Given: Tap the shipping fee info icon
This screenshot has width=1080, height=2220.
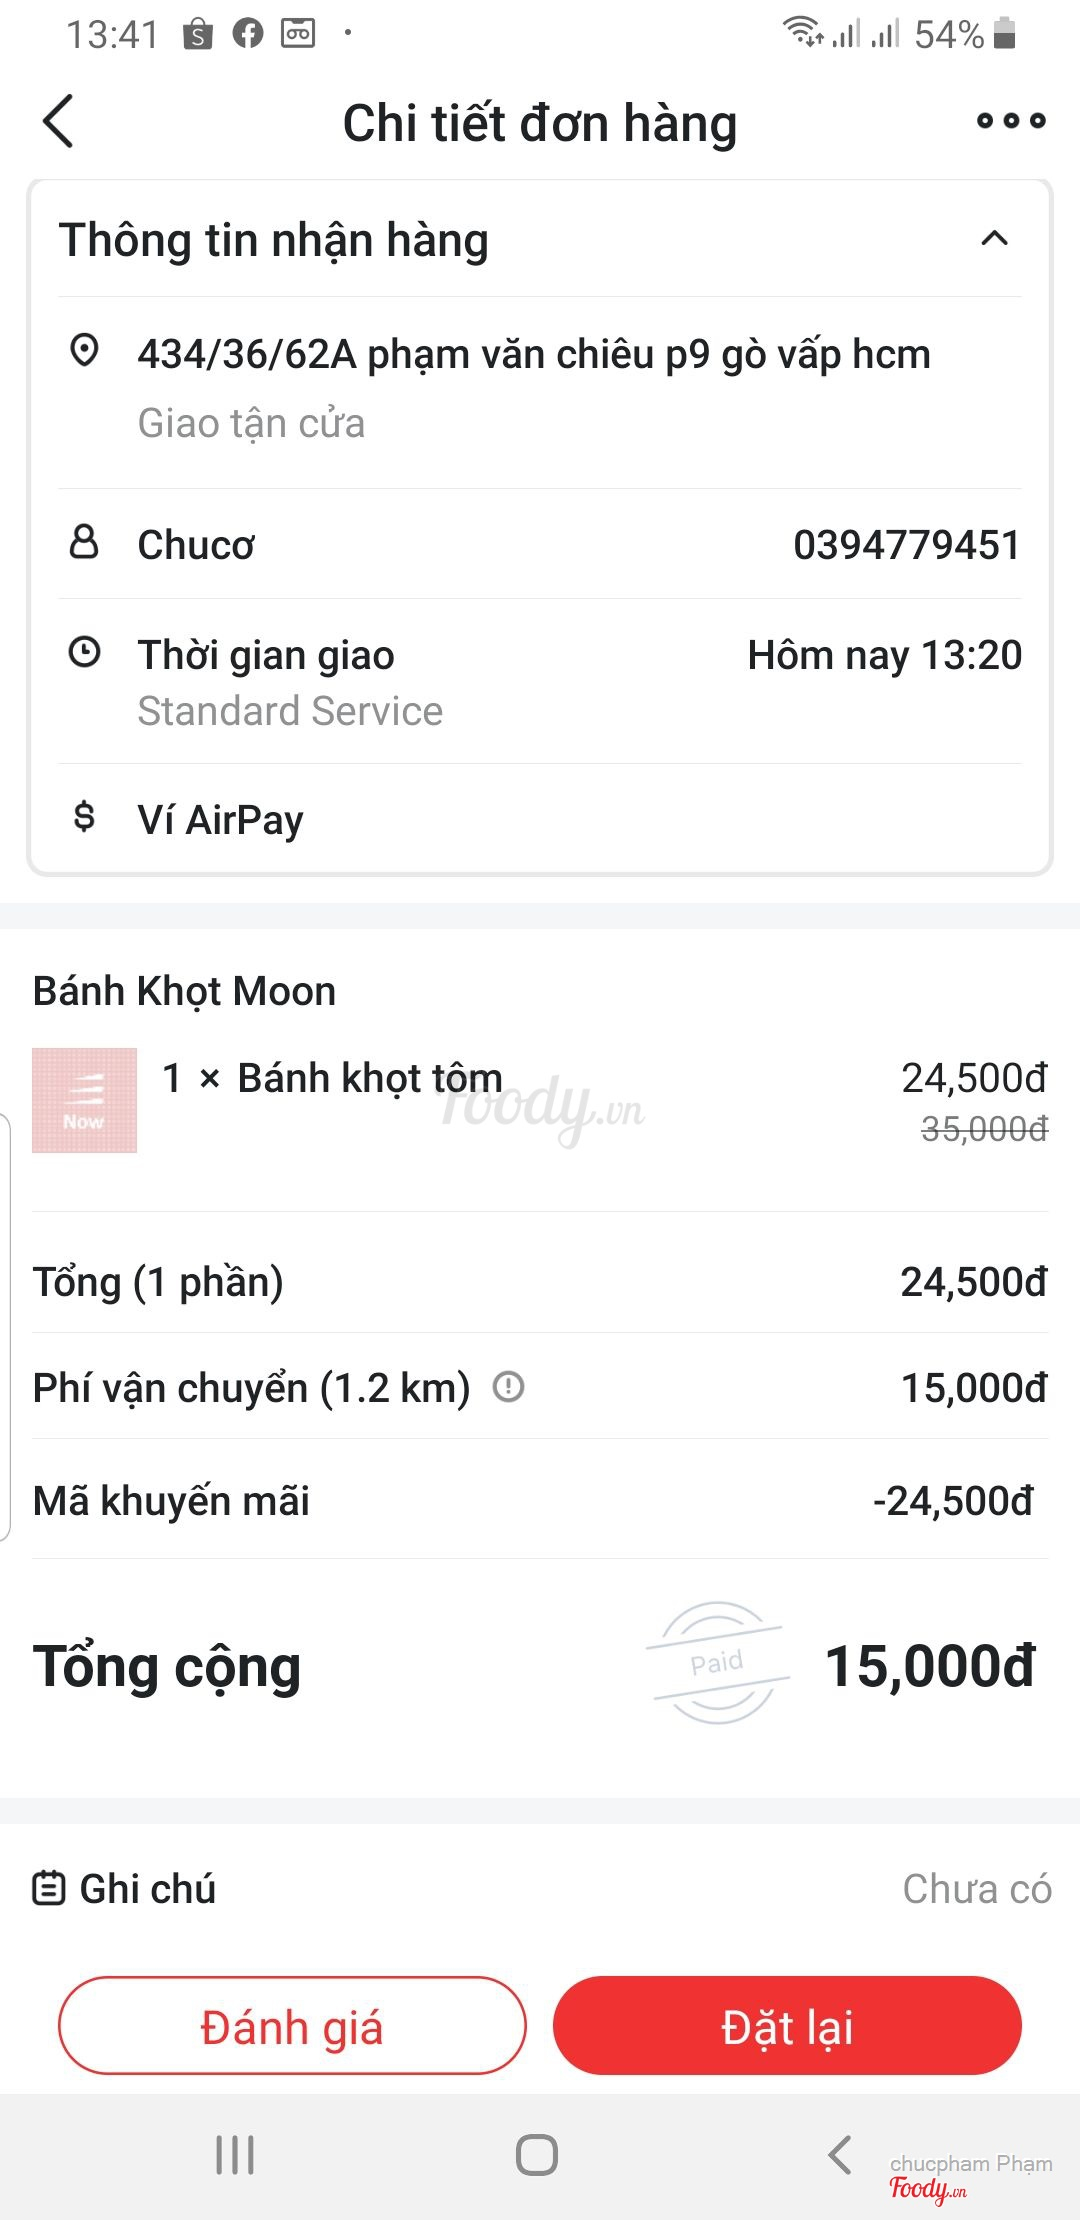Looking at the screenshot, I should [x=508, y=1387].
